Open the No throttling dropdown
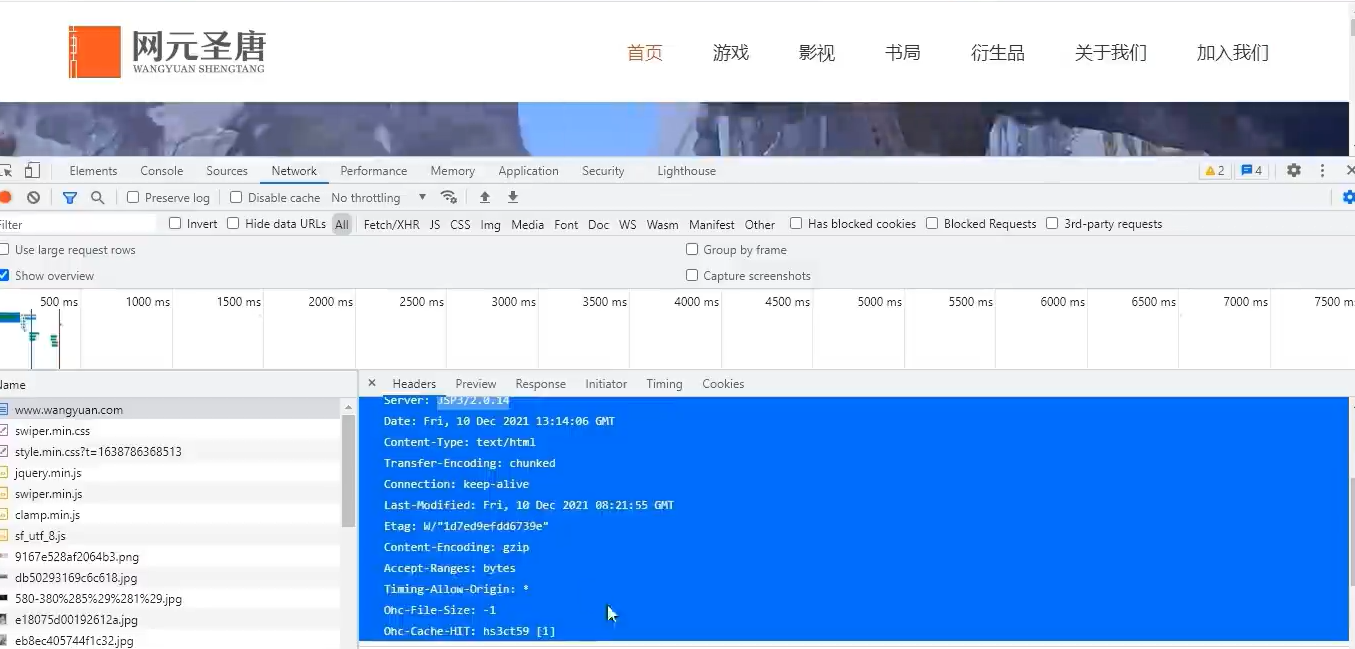1355x649 pixels. [x=378, y=198]
